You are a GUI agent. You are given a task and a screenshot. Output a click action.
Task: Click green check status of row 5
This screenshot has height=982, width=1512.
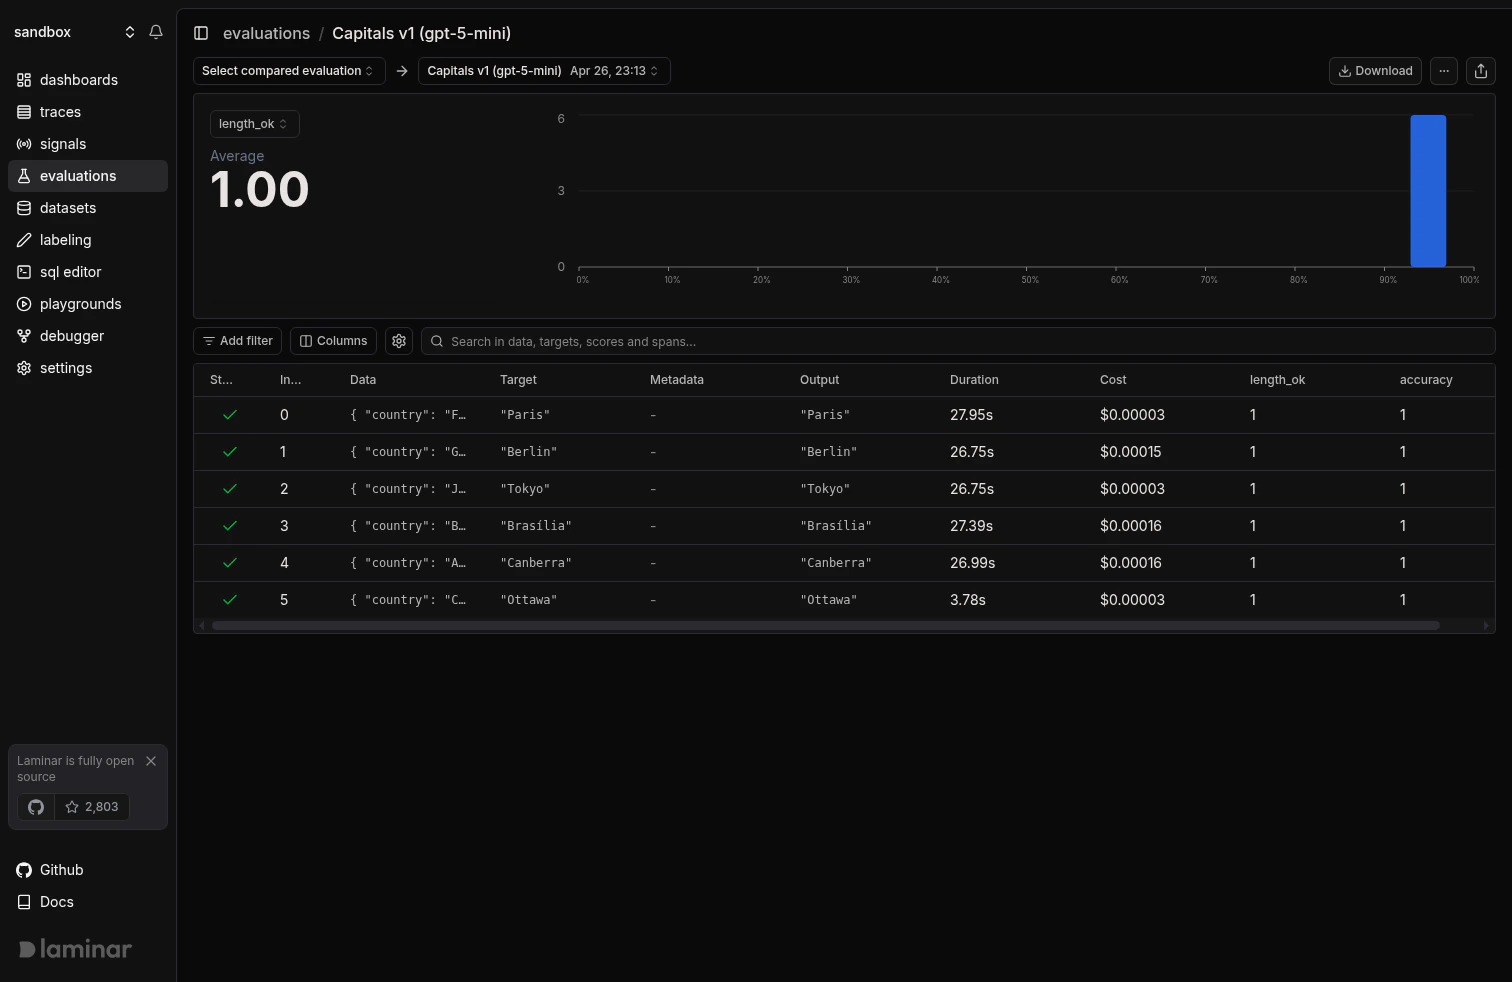tap(230, 600)
